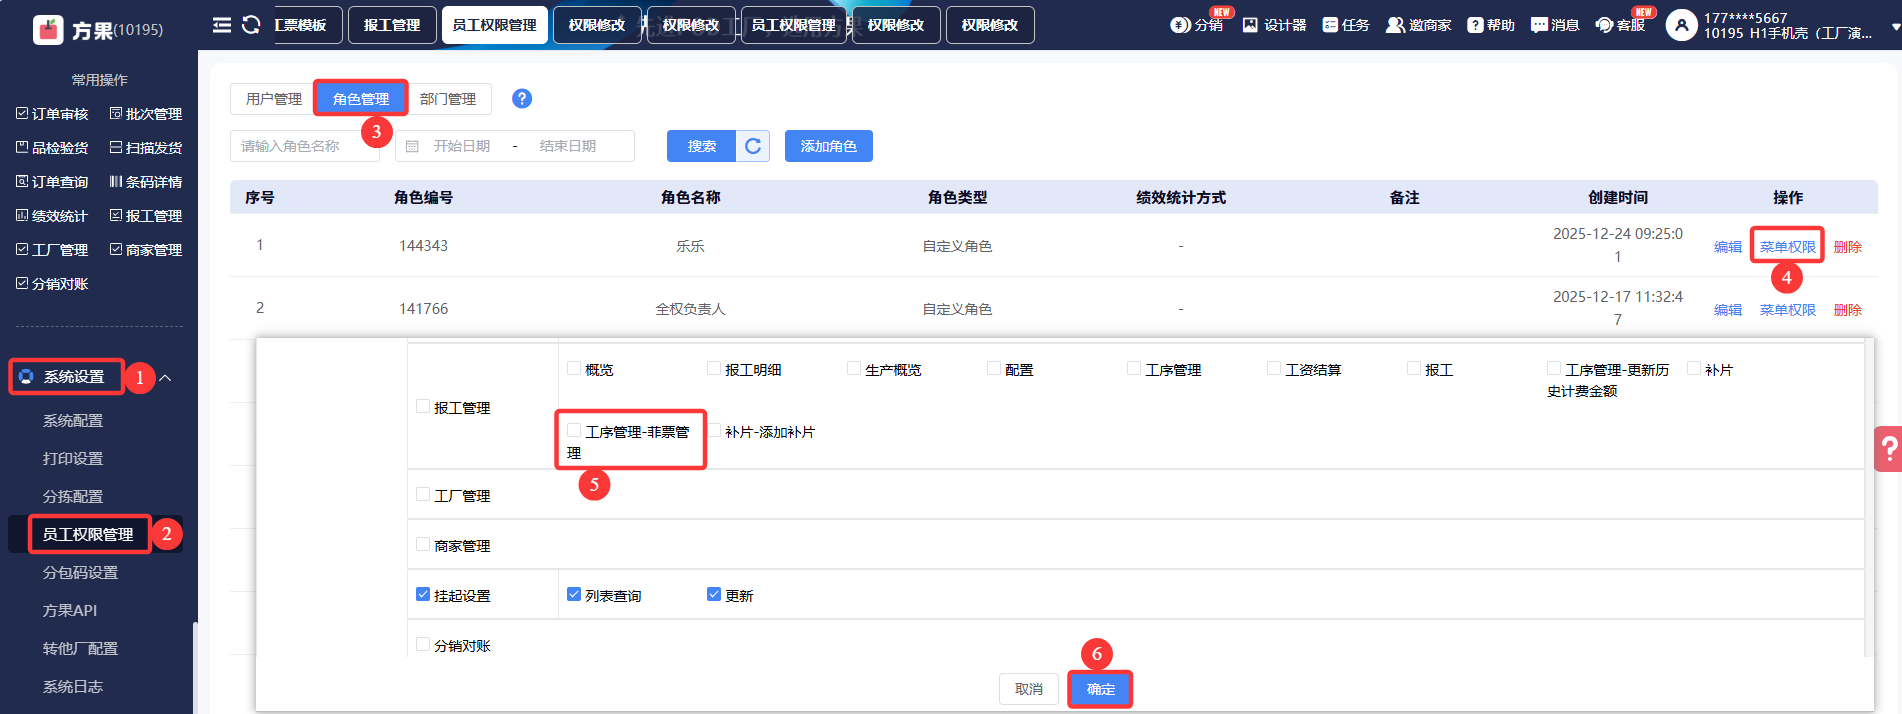Collapse the 系统设置 sidebar section
Screen dimensions: 1902x714
[166, 378]
